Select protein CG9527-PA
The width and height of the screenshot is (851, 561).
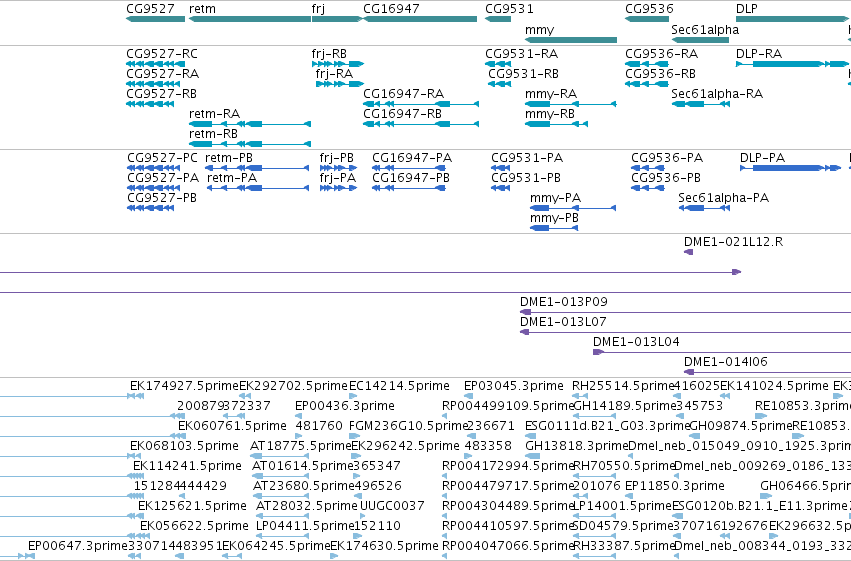pyautogui.click(x=154, y=188)
